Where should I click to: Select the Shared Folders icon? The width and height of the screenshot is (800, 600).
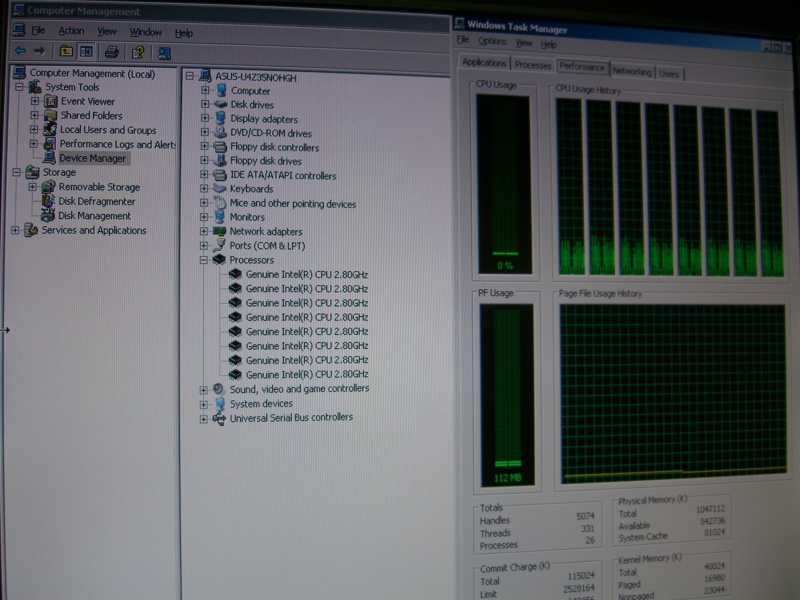(x=51, y=115)
